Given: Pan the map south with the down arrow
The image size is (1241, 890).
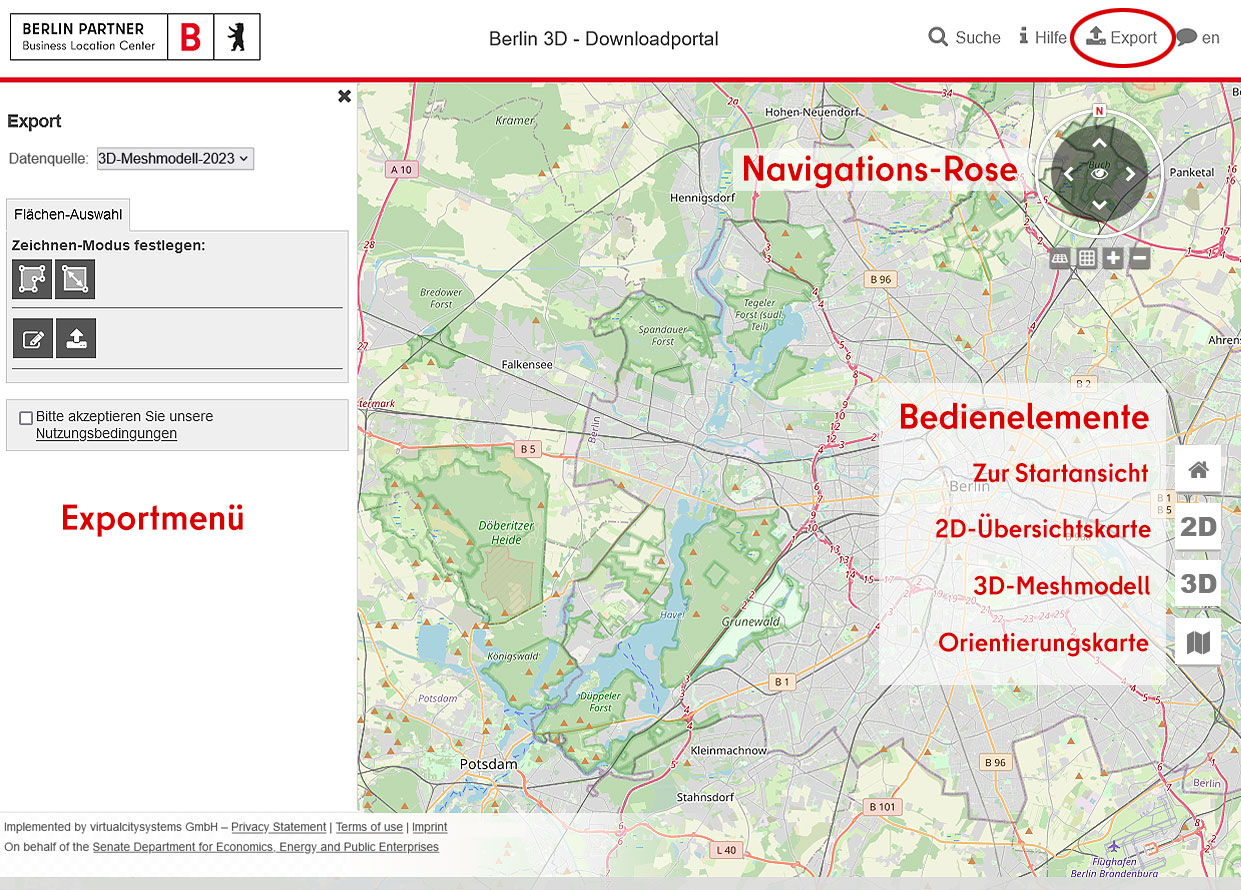Looking at the screenshot, I should (x=1099, y=205).
